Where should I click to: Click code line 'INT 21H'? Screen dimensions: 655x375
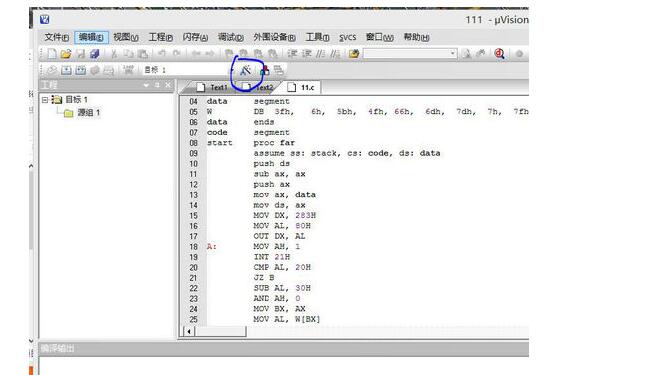(x=272, y=257)
